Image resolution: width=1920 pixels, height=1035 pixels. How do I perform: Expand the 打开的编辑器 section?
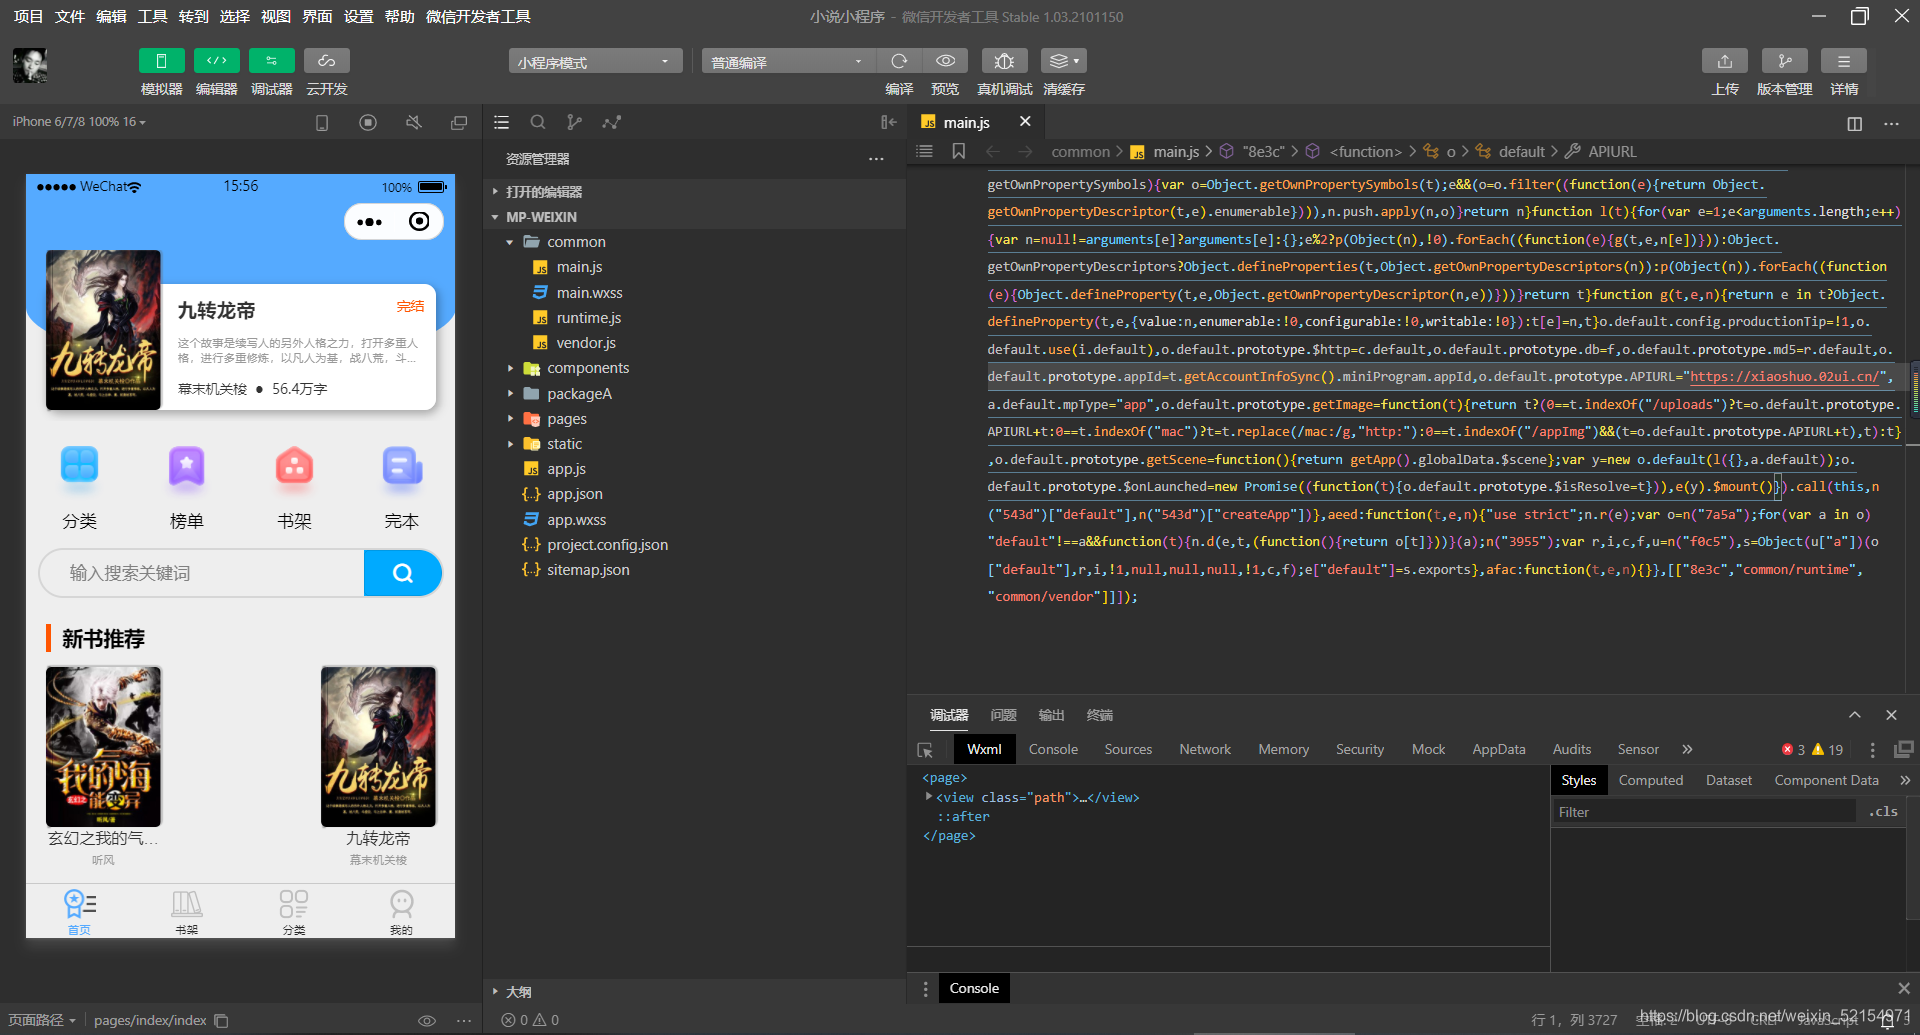(x=543, y=191)
